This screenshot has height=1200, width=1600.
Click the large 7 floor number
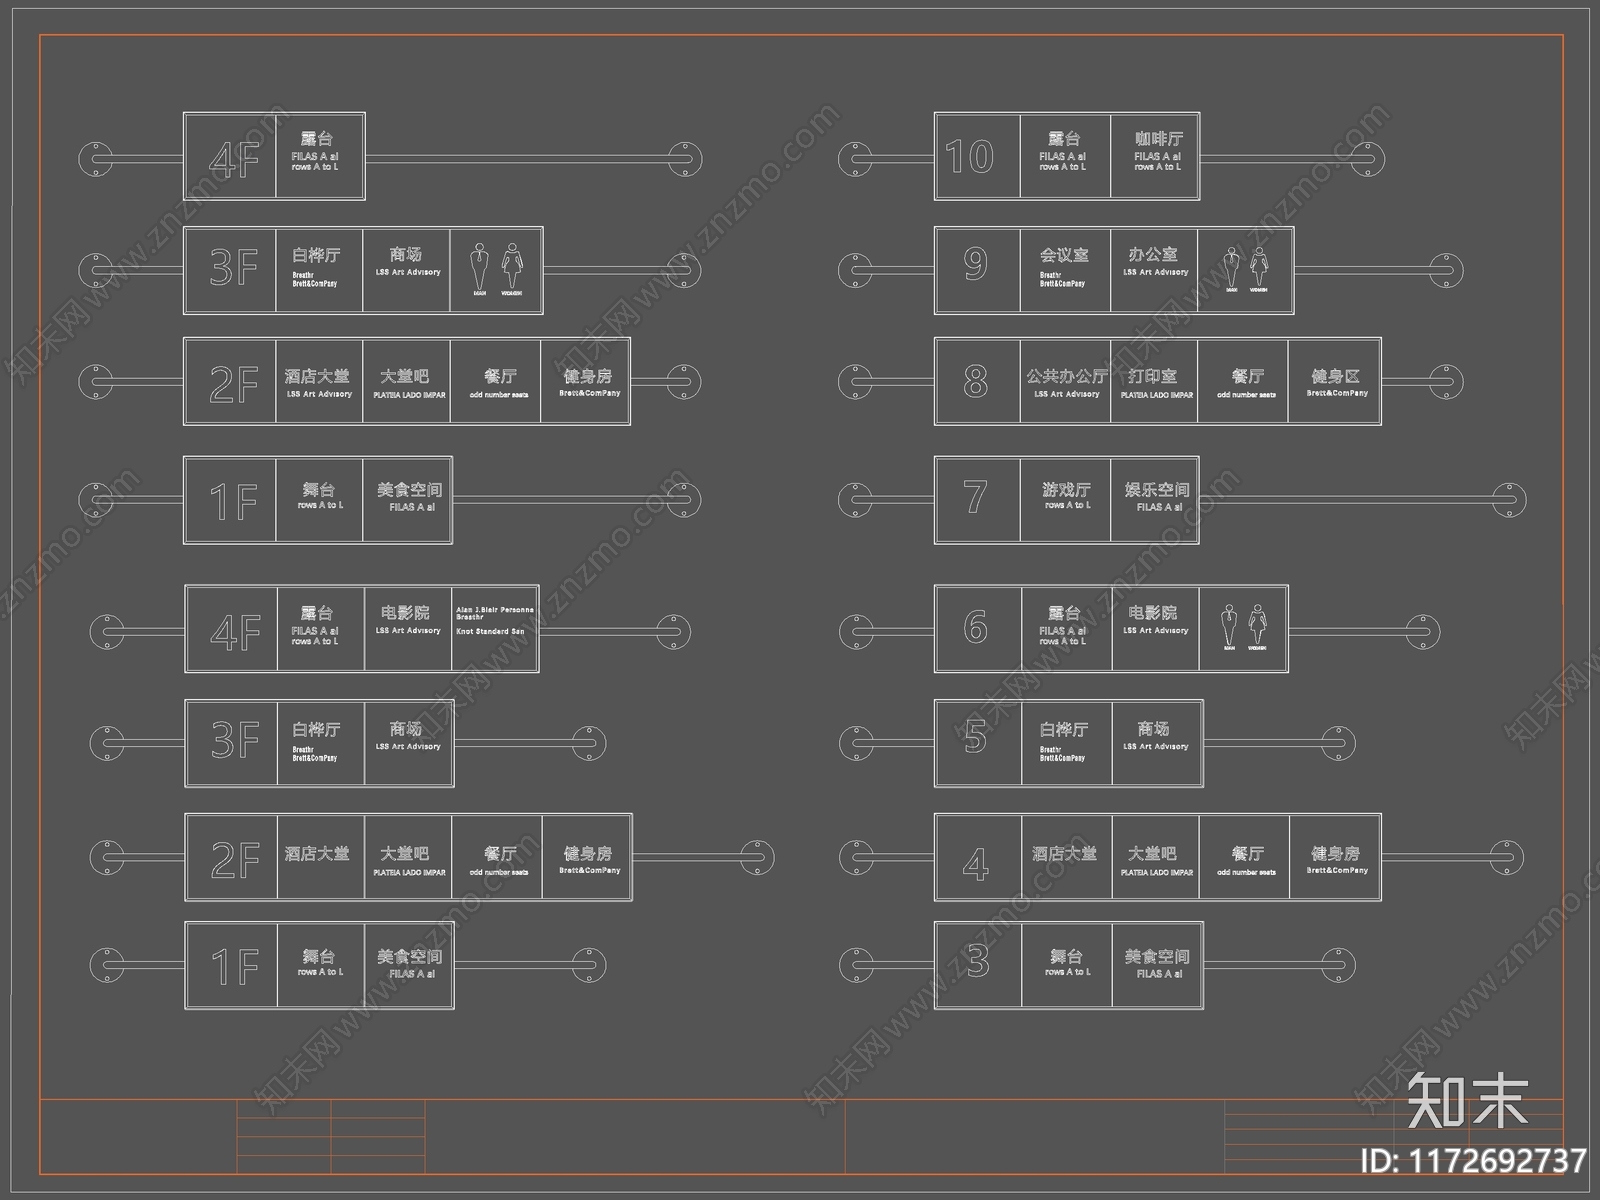point(976,497)
